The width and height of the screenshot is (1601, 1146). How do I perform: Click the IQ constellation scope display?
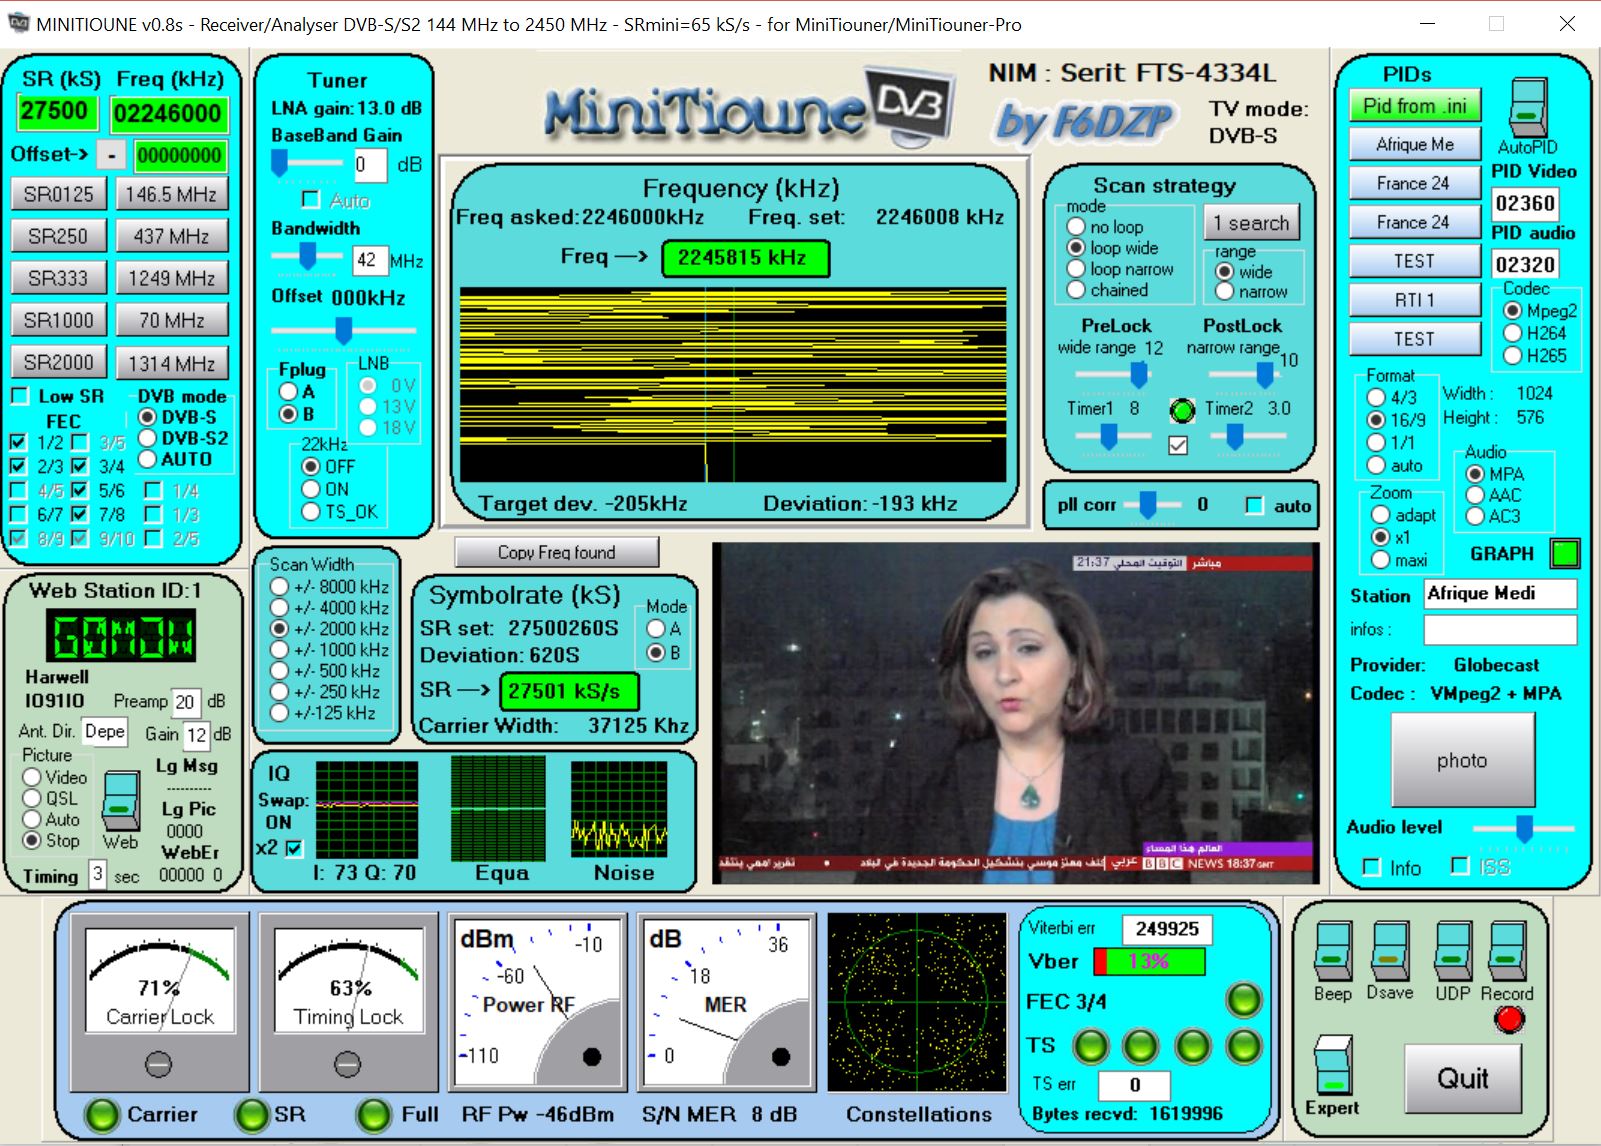366,809
